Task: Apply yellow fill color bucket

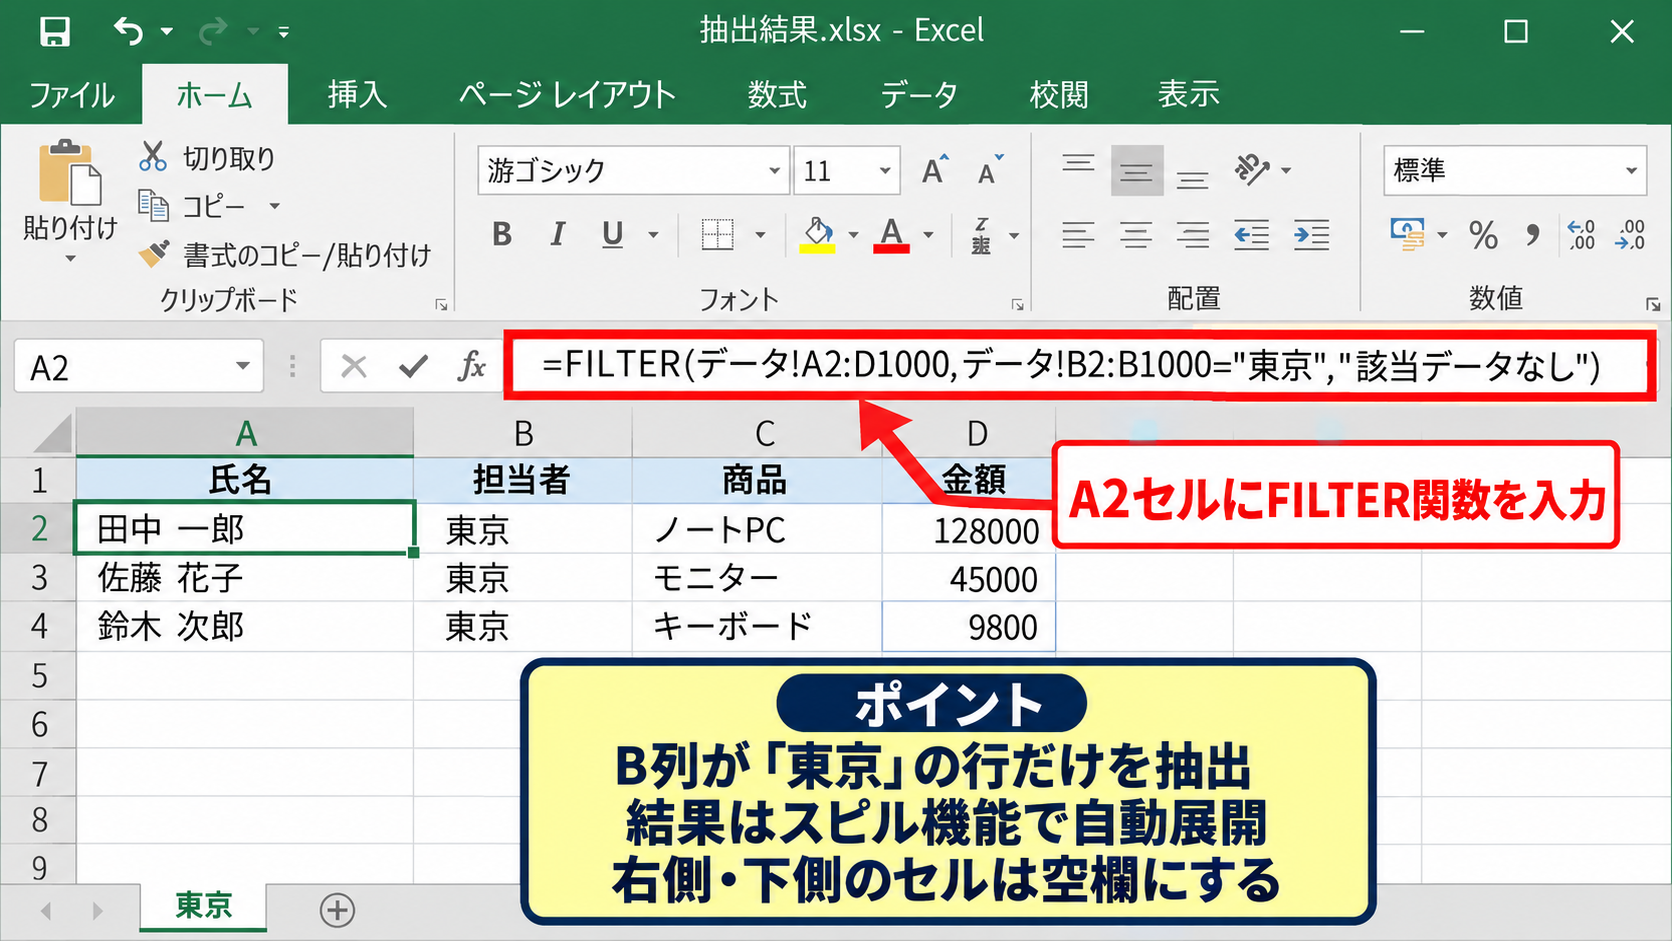Action: [817, 235]
